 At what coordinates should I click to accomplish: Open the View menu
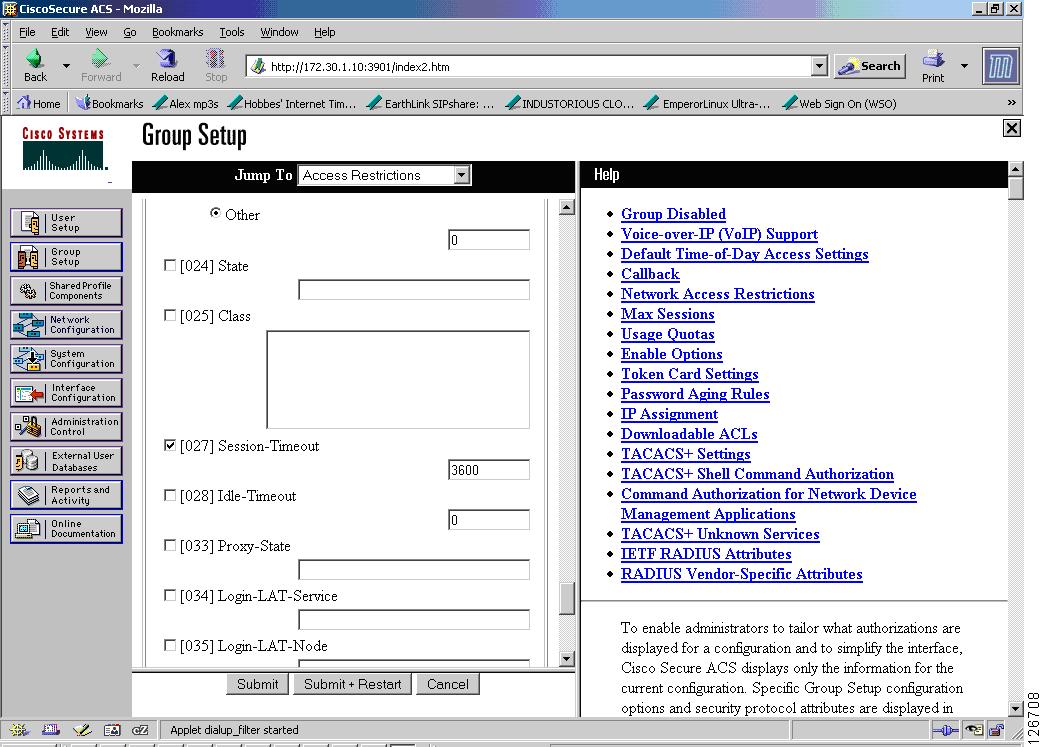click(96, 32)
